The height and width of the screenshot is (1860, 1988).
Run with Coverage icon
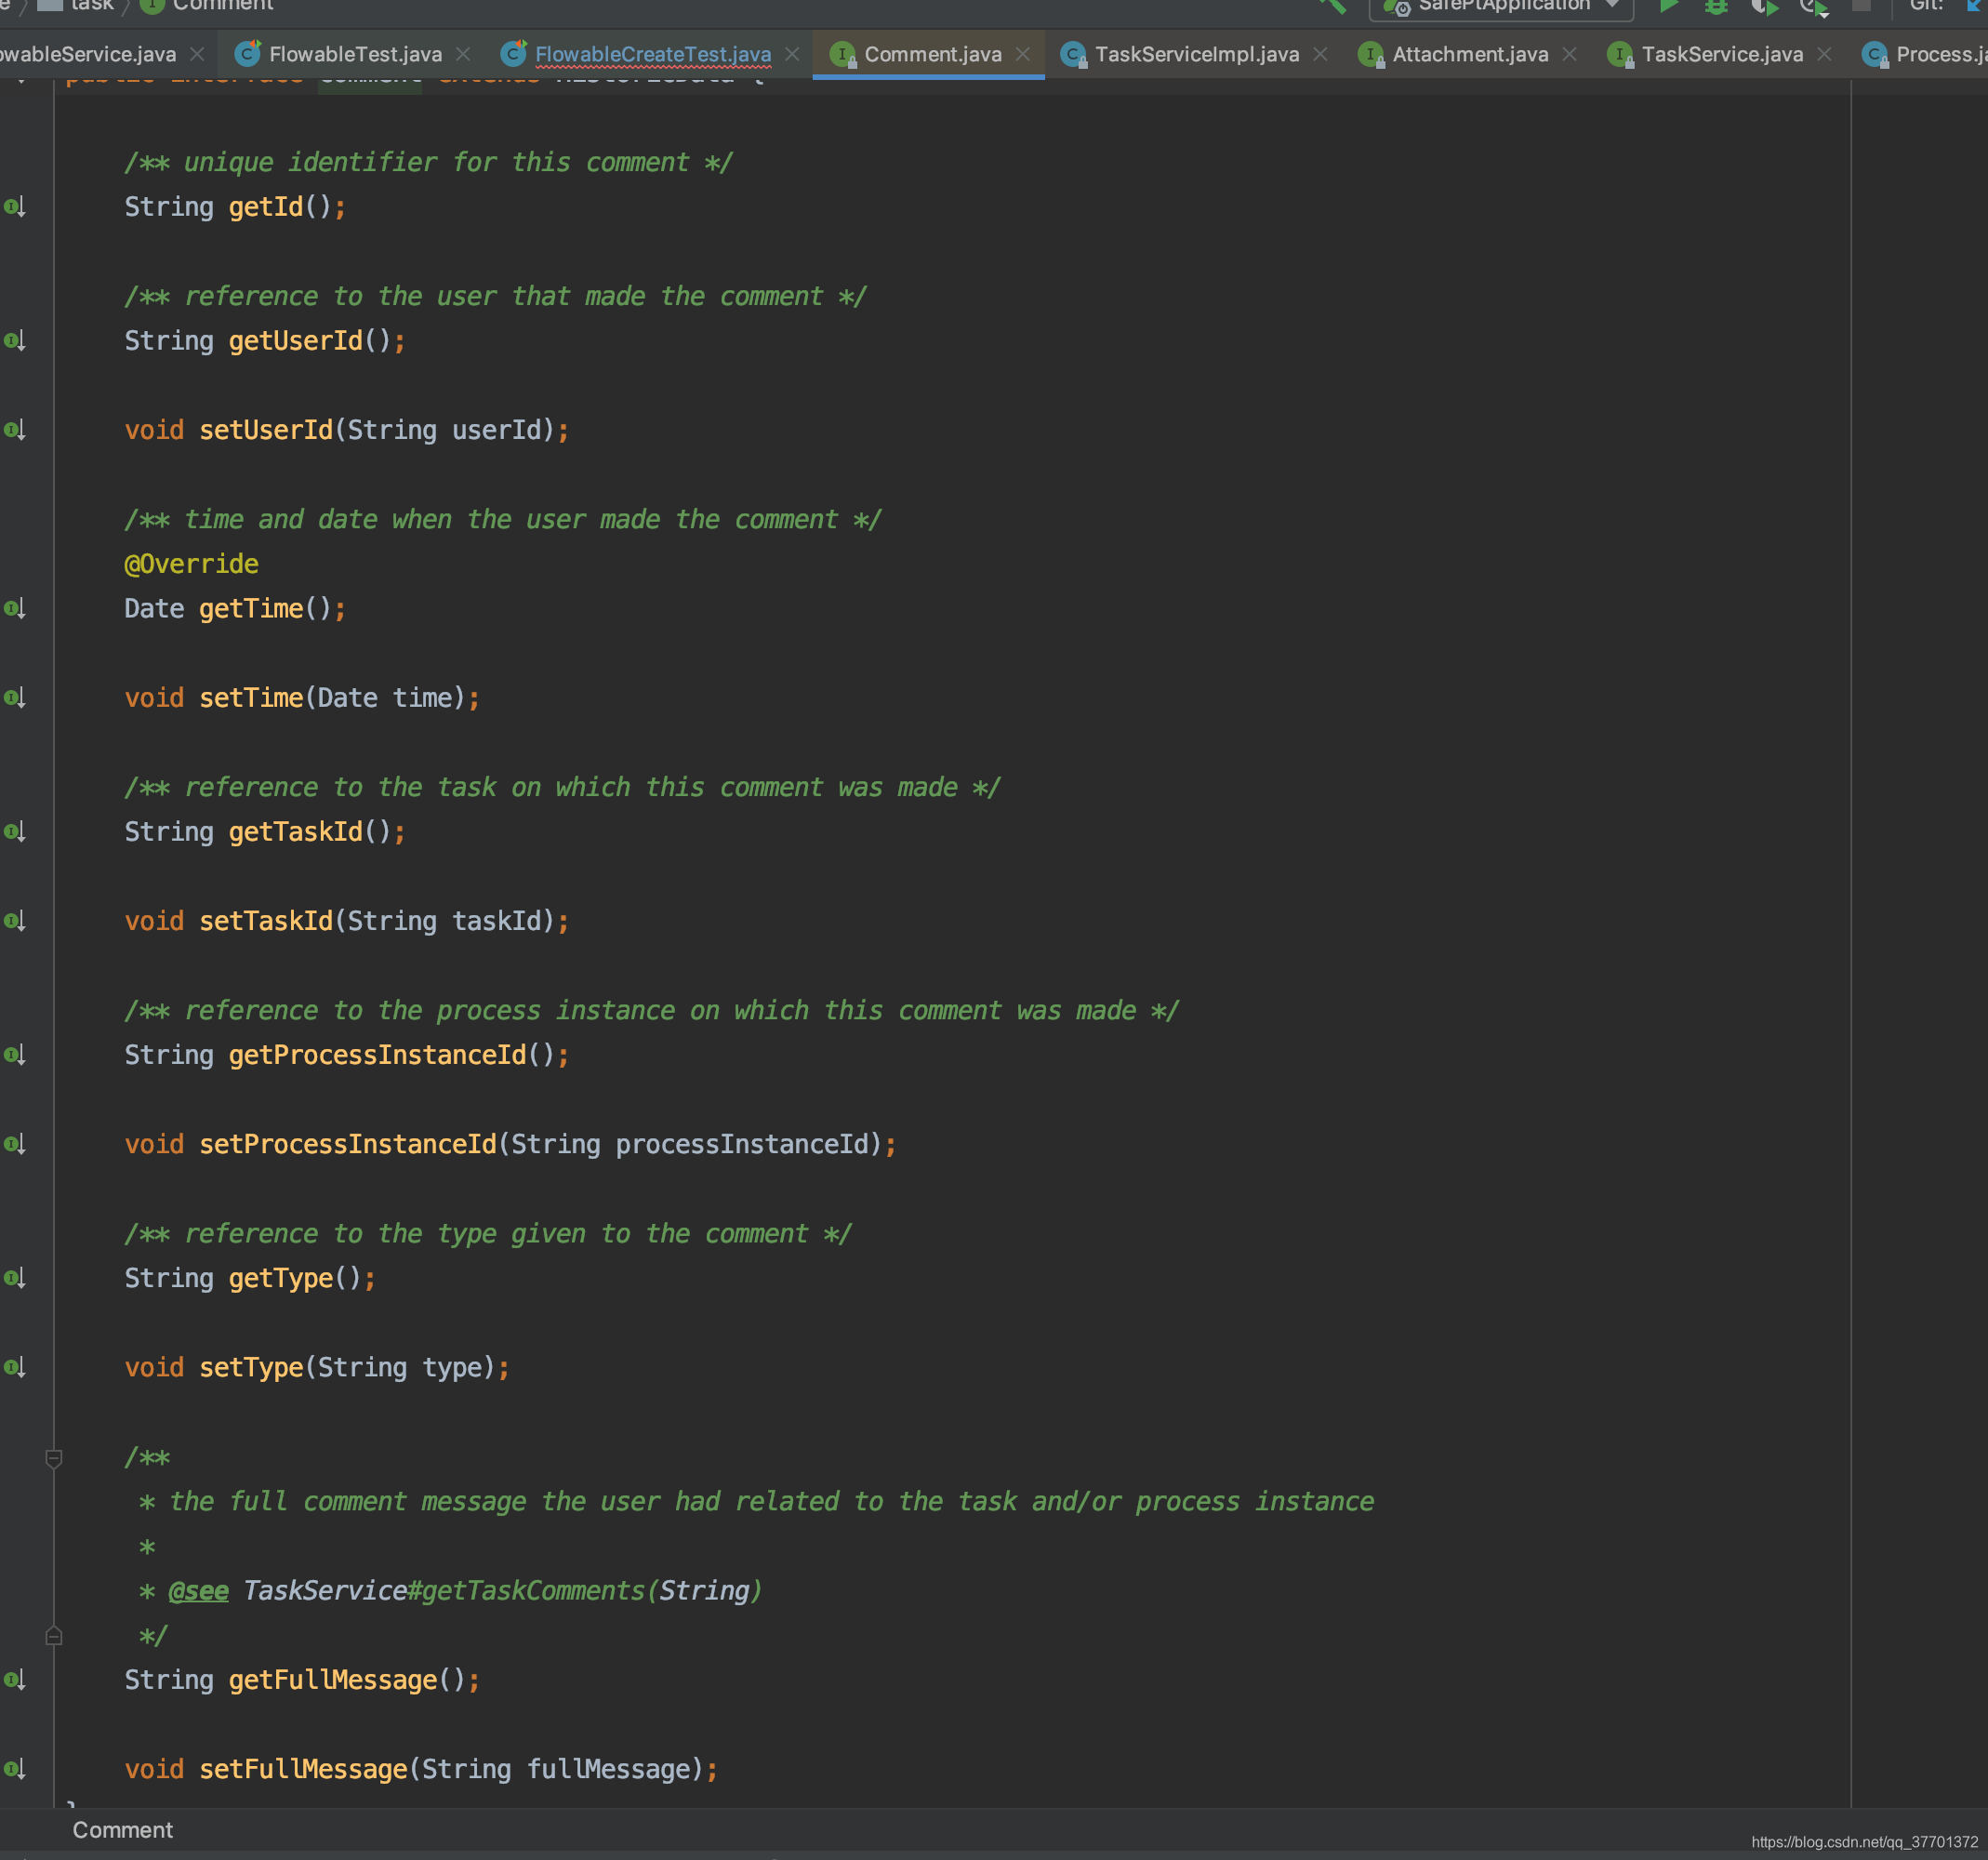[x=1763, y=6]
